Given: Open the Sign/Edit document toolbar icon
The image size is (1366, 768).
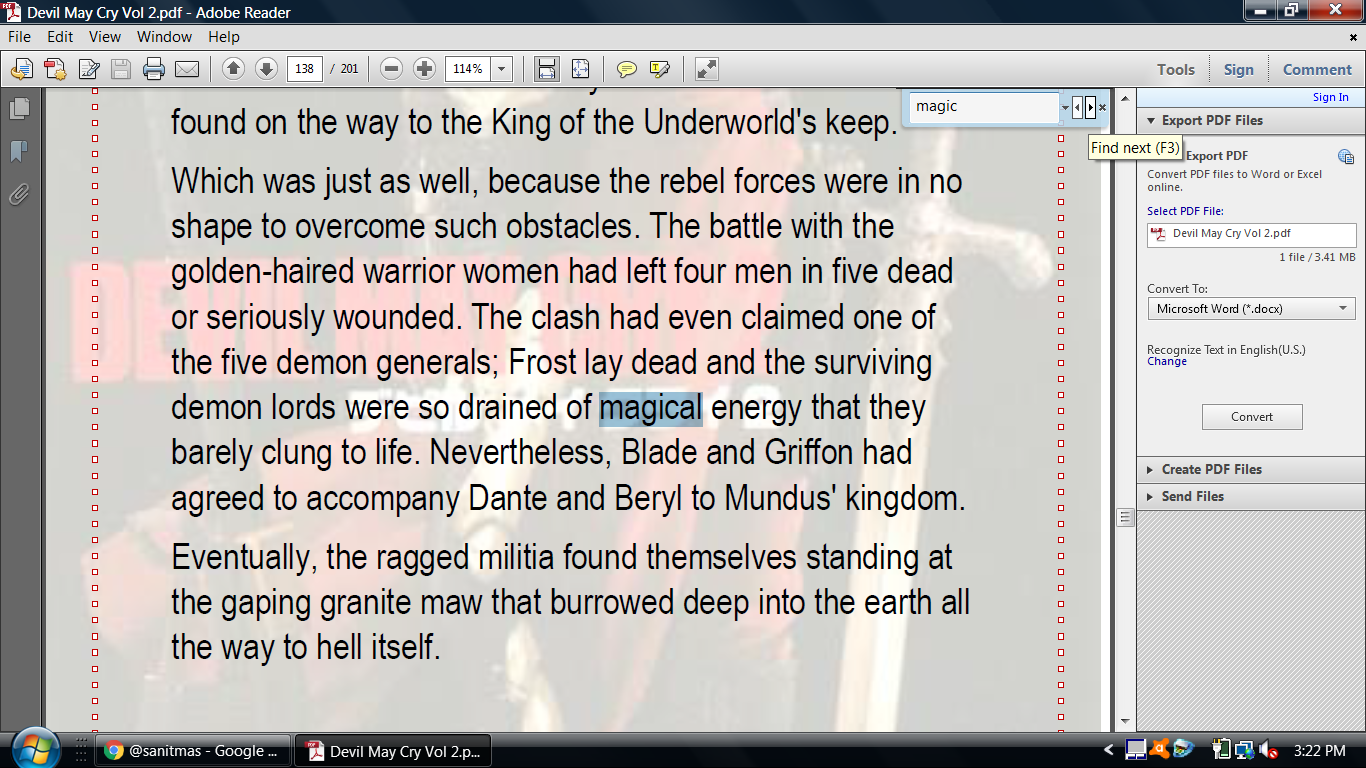Looking at the screenshot, I should tap(89, 69).
